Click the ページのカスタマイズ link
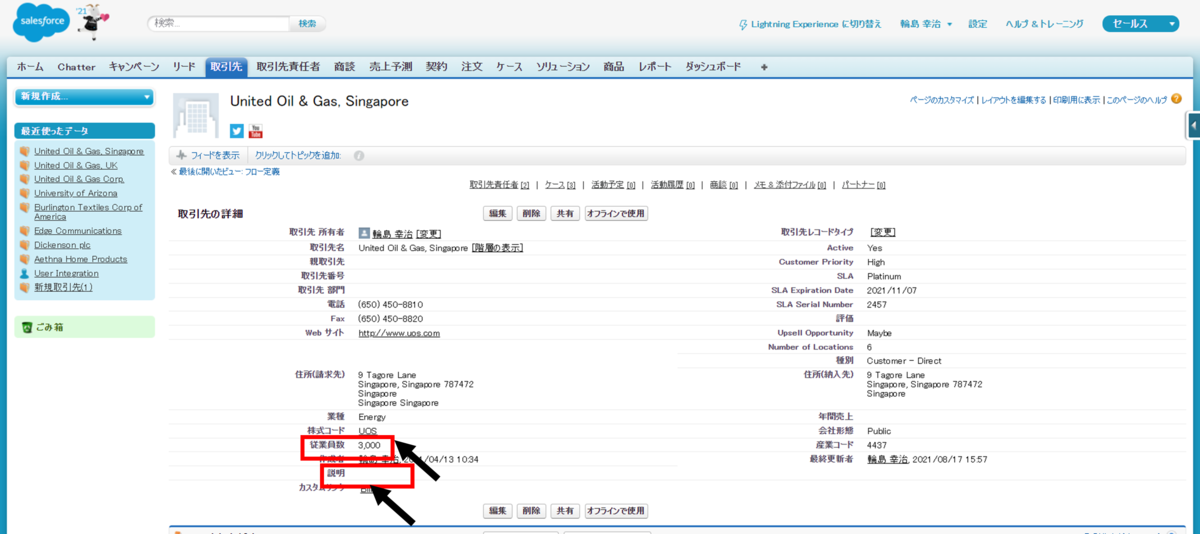 pos(942,100)
